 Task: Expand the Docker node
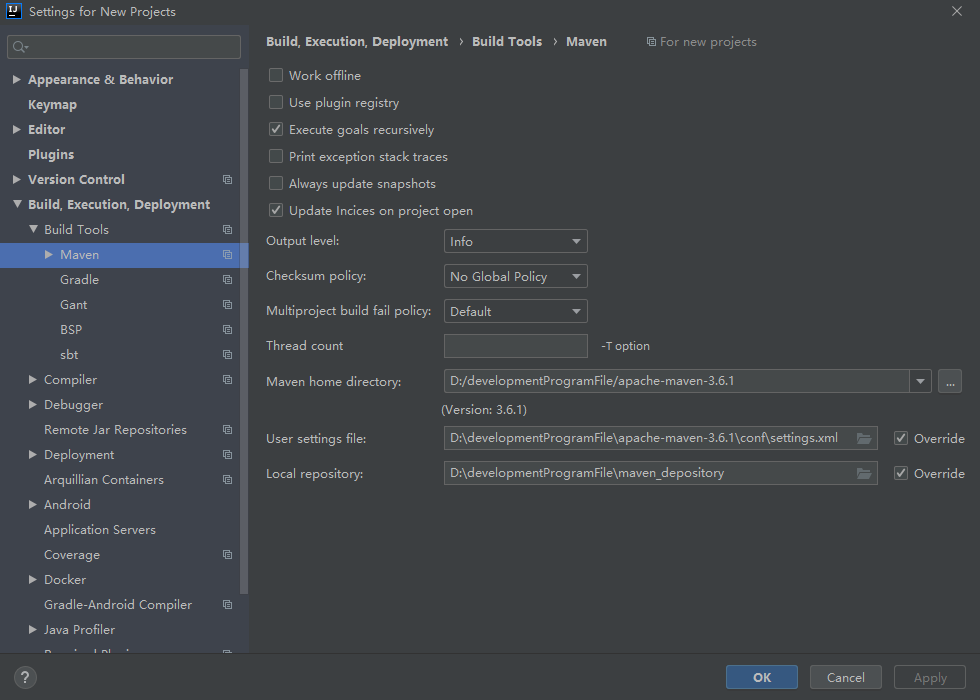33,579
